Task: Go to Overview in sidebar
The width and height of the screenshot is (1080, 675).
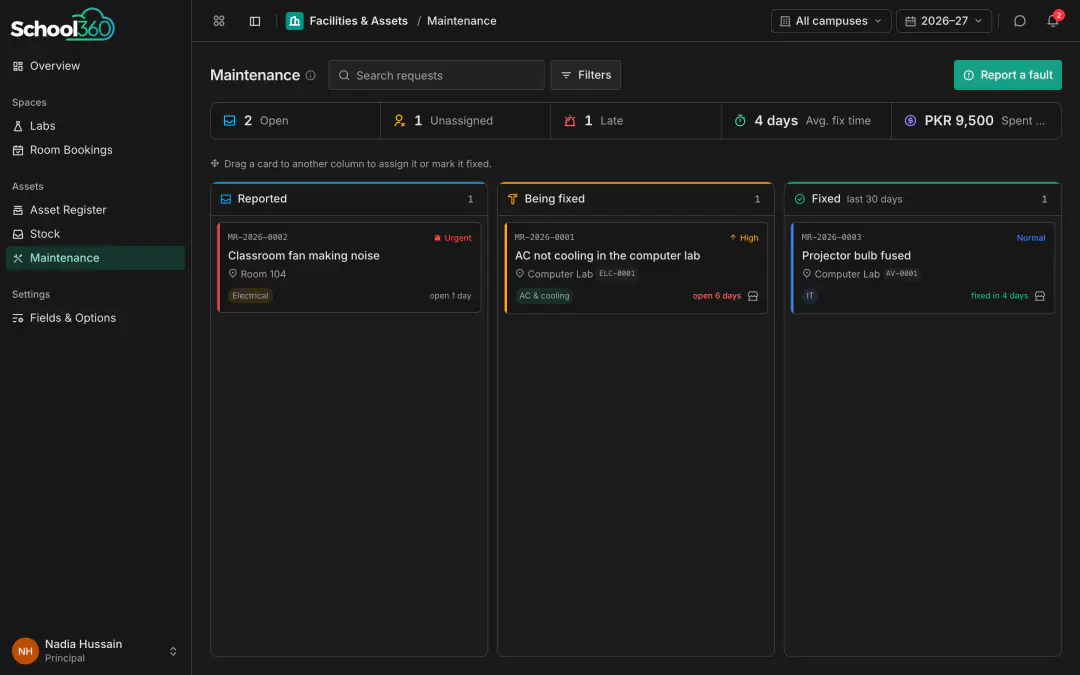Action: pos(96,66)
